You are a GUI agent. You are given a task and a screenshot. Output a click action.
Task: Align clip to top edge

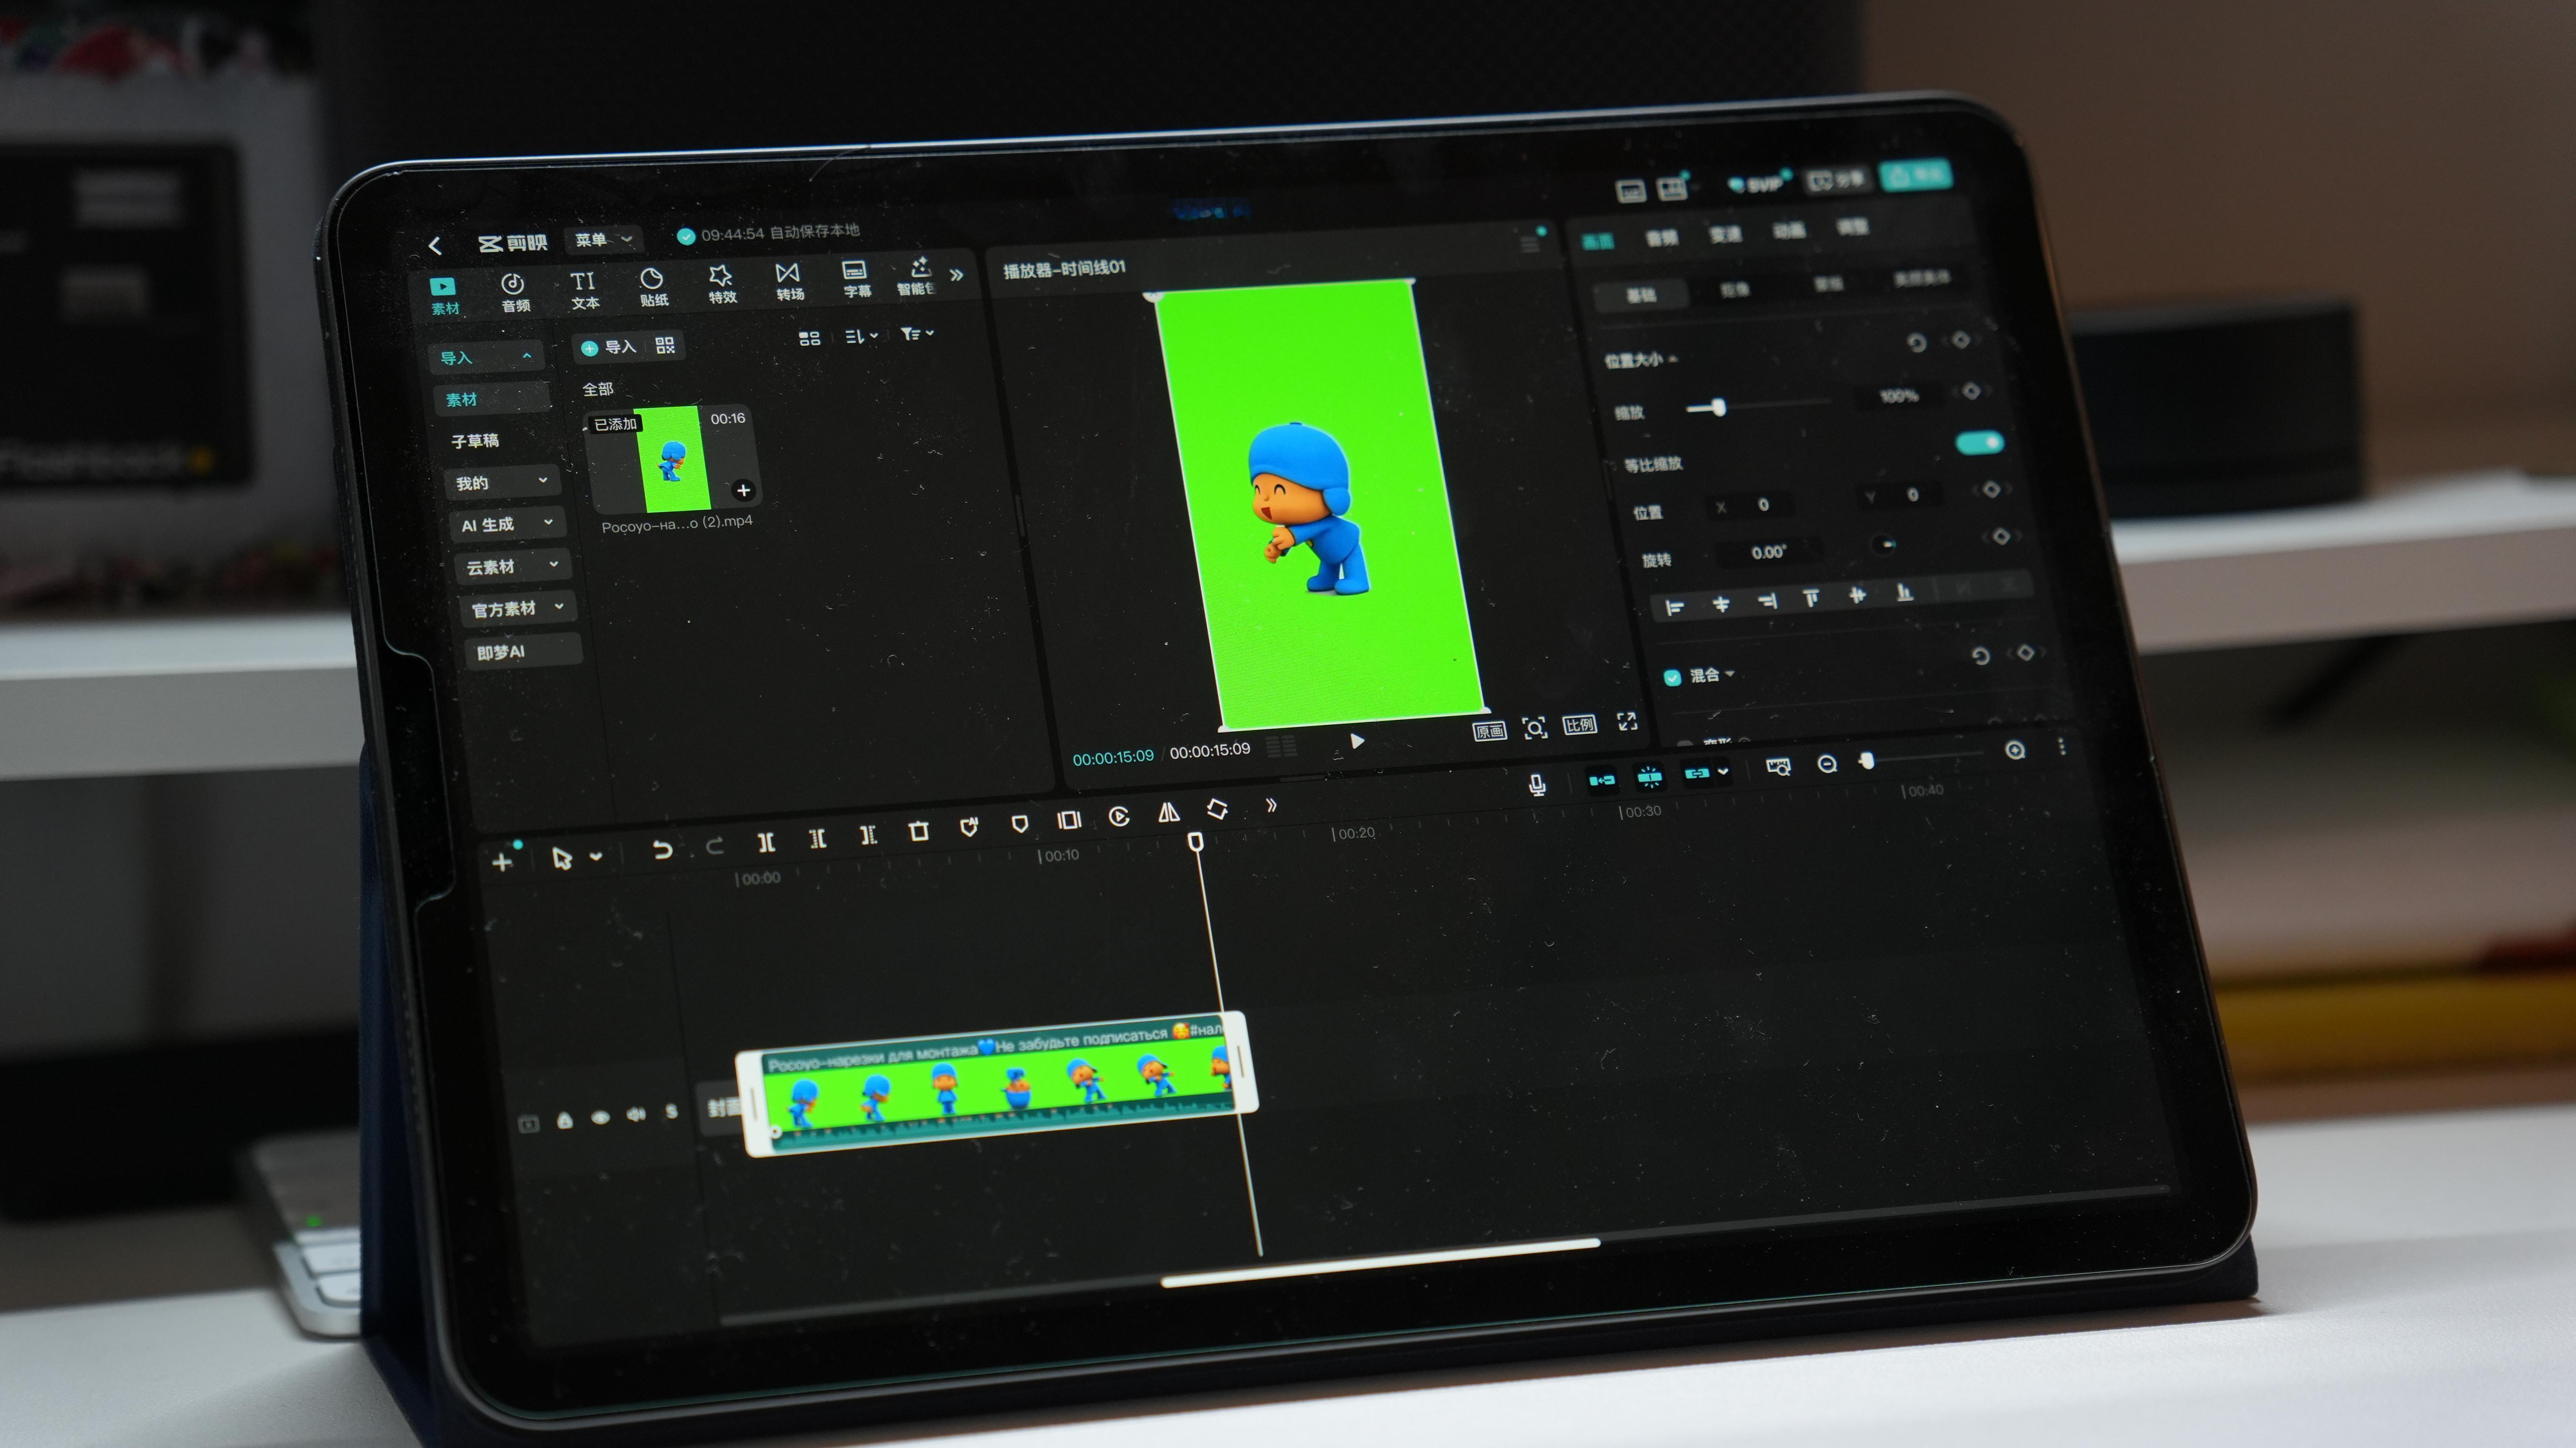pos(1811,598)
